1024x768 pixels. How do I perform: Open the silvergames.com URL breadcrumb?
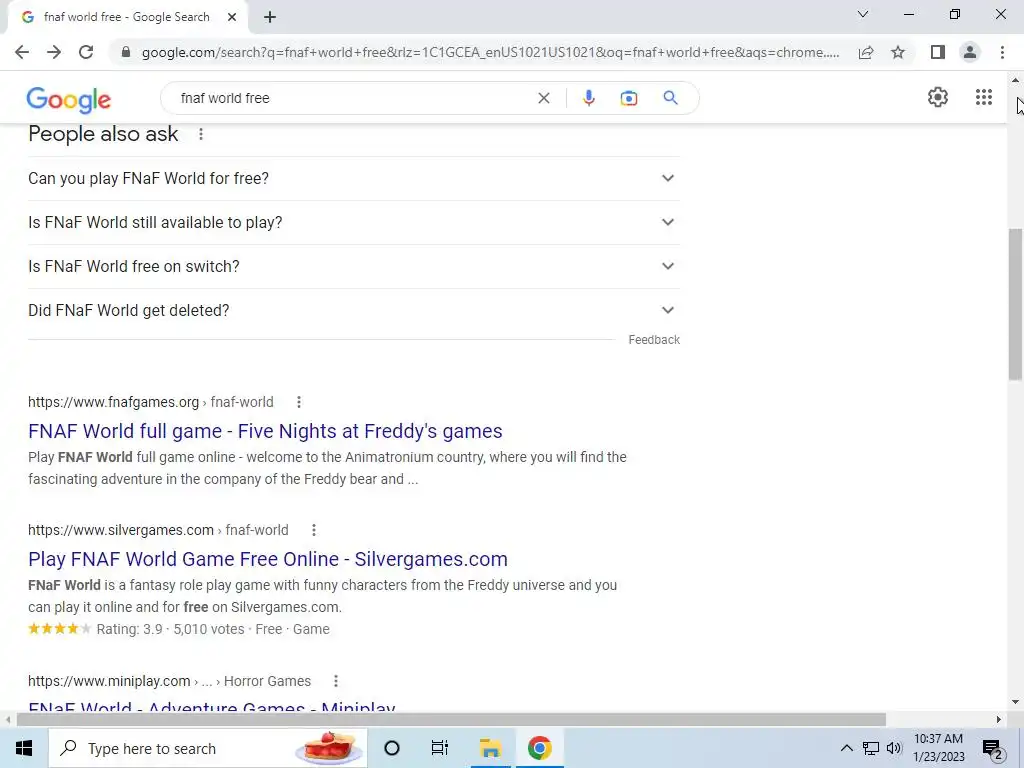158,530
